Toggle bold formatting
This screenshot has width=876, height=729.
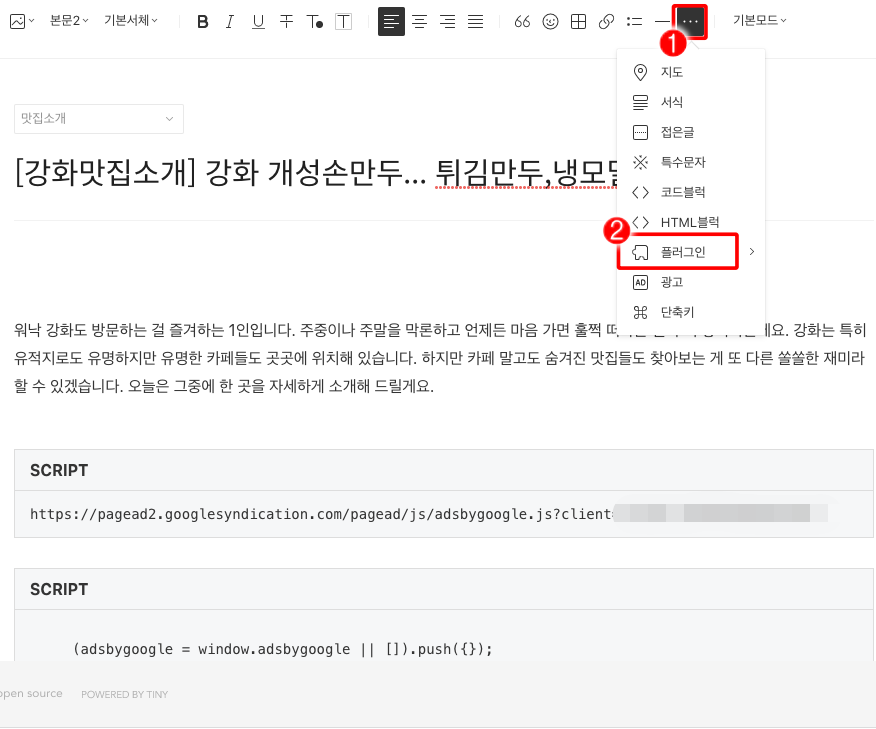202,20
